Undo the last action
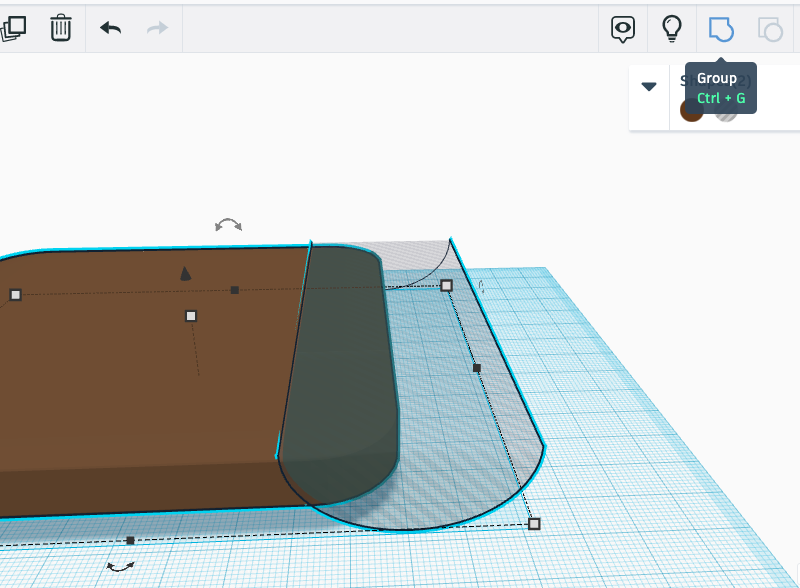Image resolution: width=800 pixels, height=588 pixels. [110, 28]
